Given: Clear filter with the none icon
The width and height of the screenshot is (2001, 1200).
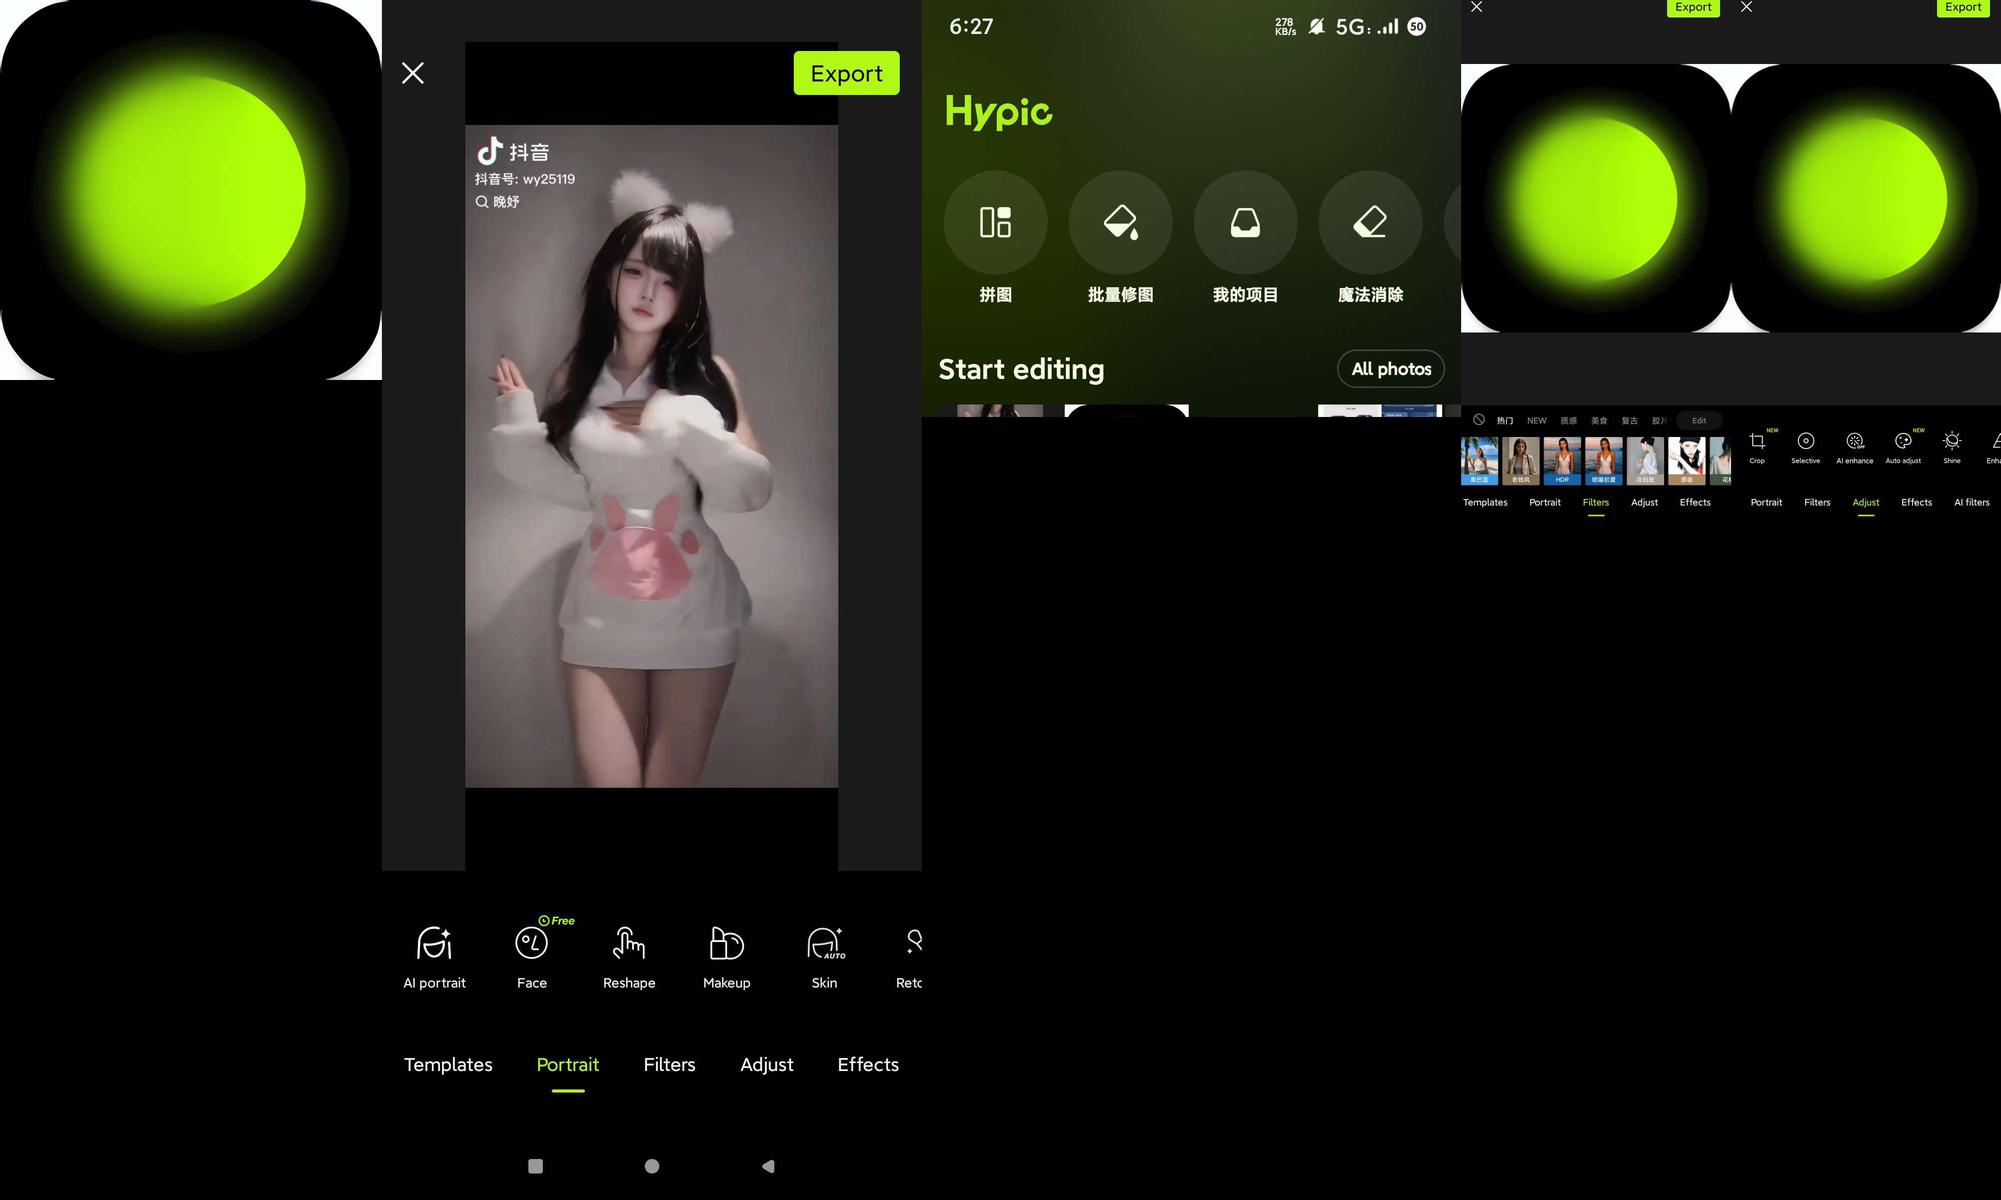Looking at the screenshot, I should tap(1478, 420).
